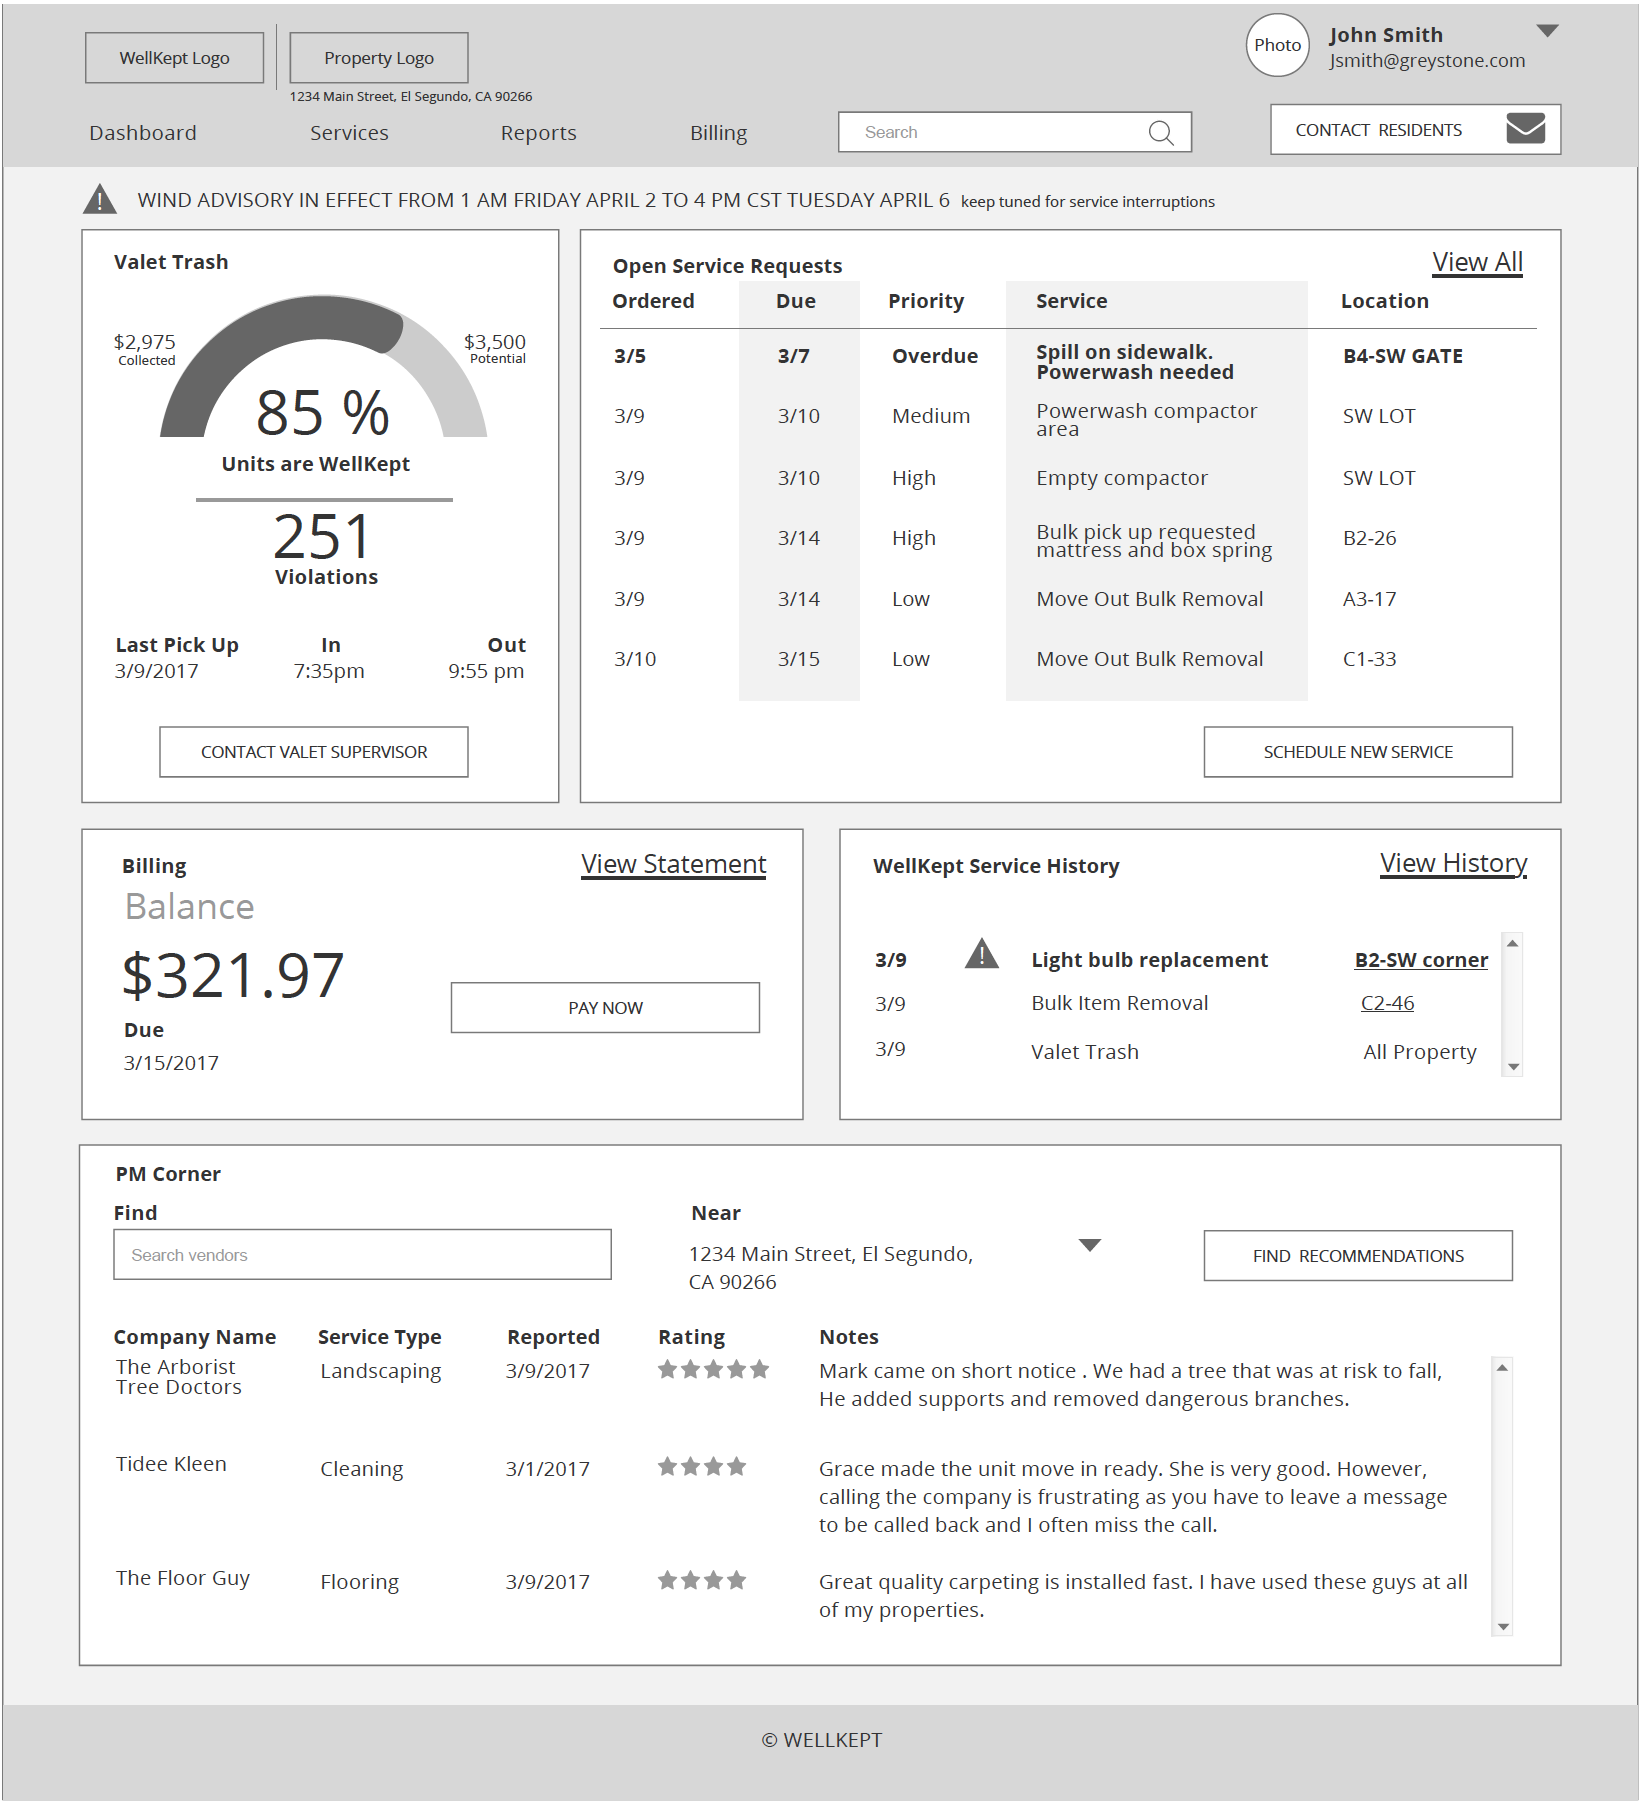Click service history scrollbar down arrow

coord(1513,1067)
